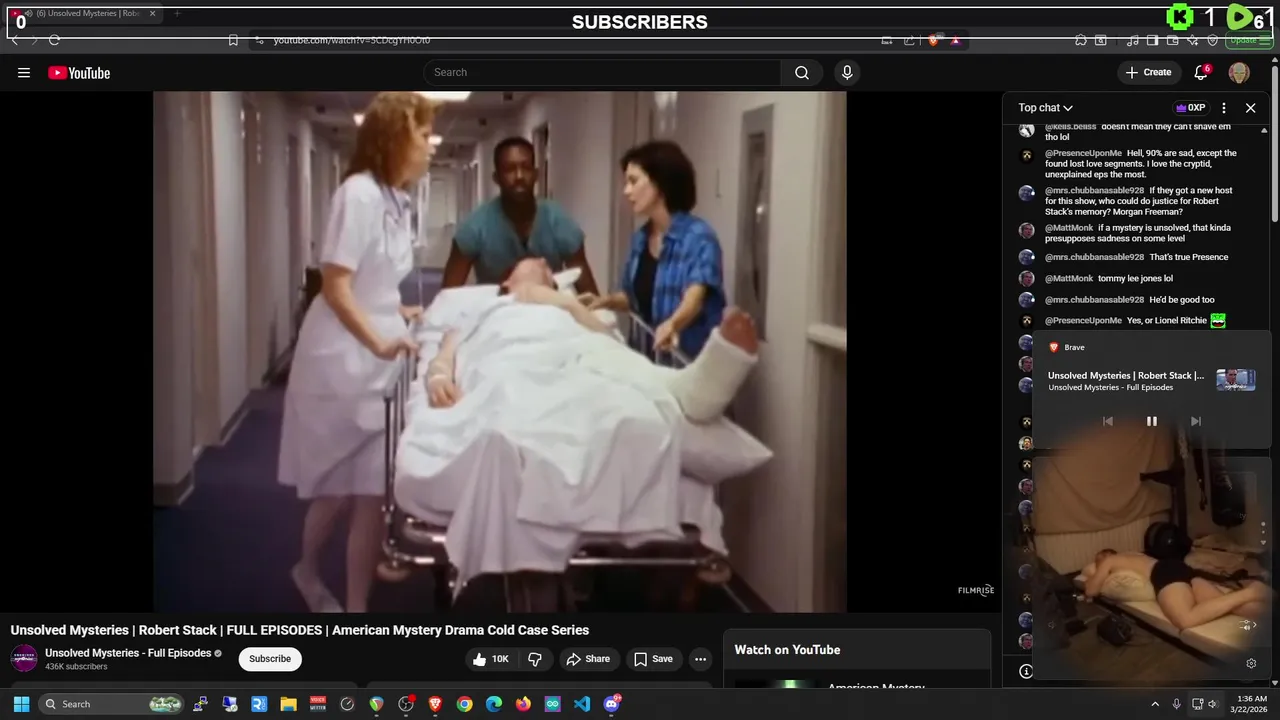Open the share icon in the address bar
Viewport: 1280px width, 720px height.
coord(909,40)
